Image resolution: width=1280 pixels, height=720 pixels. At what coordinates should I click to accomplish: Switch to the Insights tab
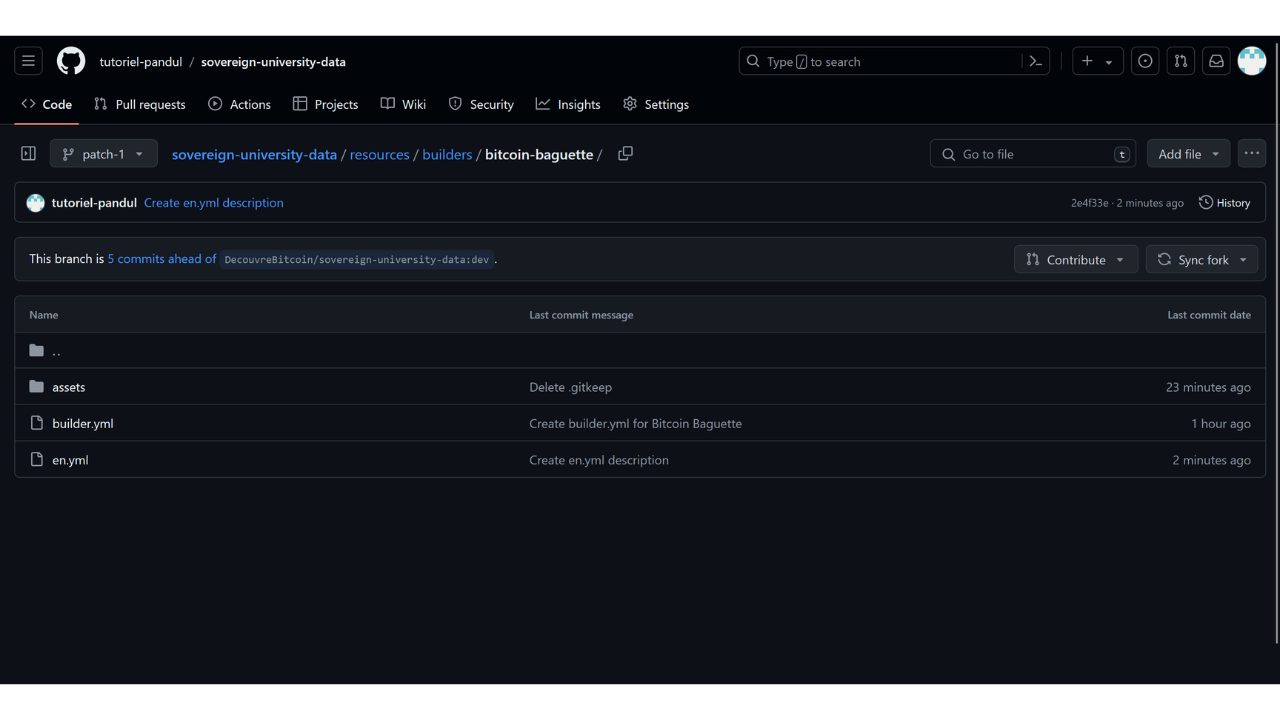pos(568,104)
